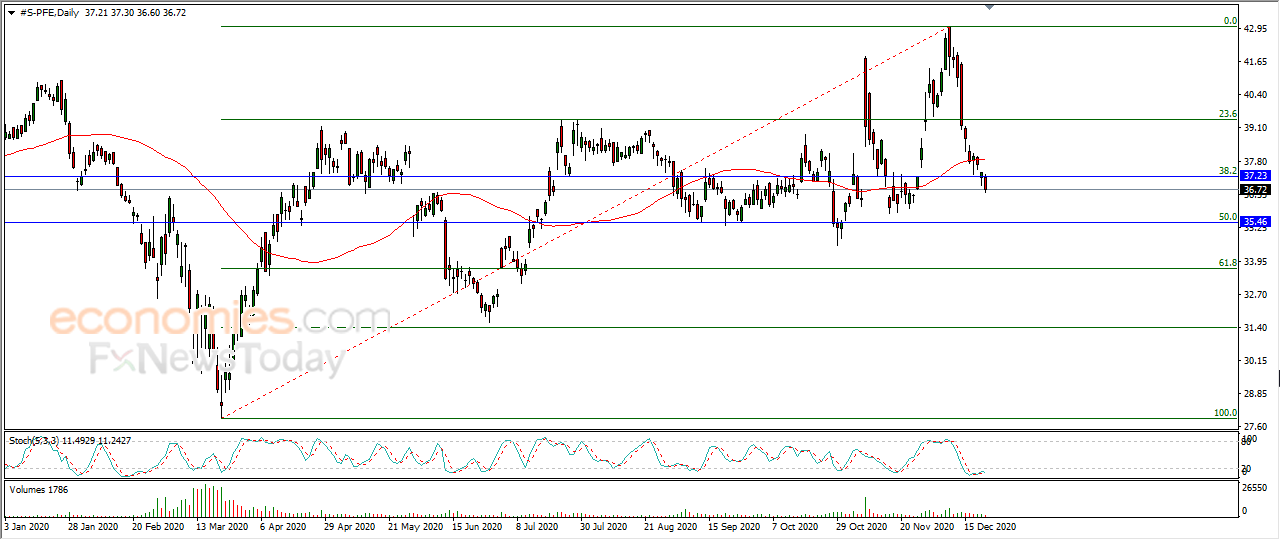This screenshot has height=540, width=1280.
Task: Select the blue 37.23 price label
Action: (1255, 175)
